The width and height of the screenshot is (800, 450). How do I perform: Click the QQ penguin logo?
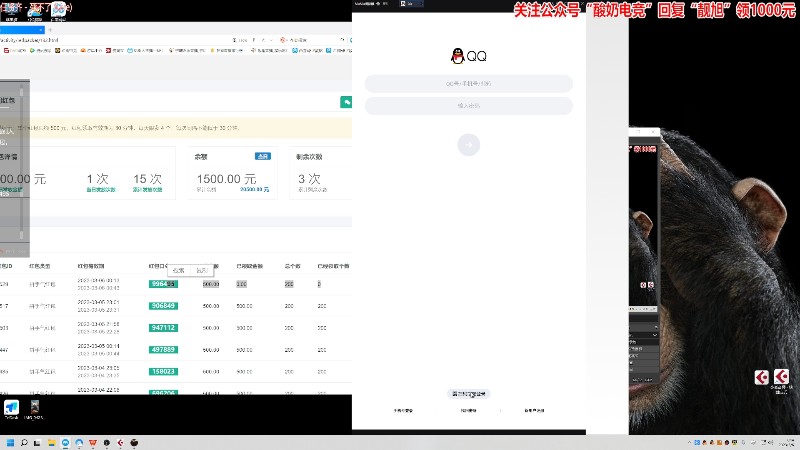click(x=458, y=56)
